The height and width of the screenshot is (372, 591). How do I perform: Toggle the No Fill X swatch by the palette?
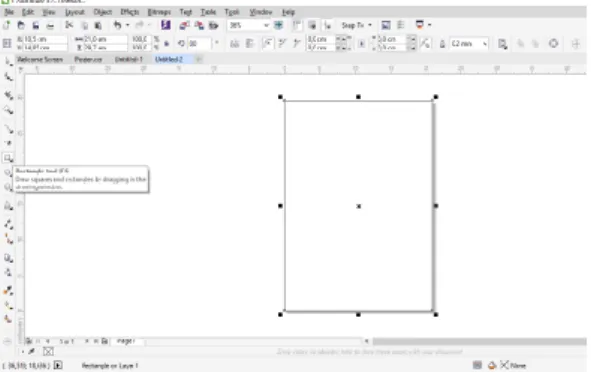[x=48, y=352]
